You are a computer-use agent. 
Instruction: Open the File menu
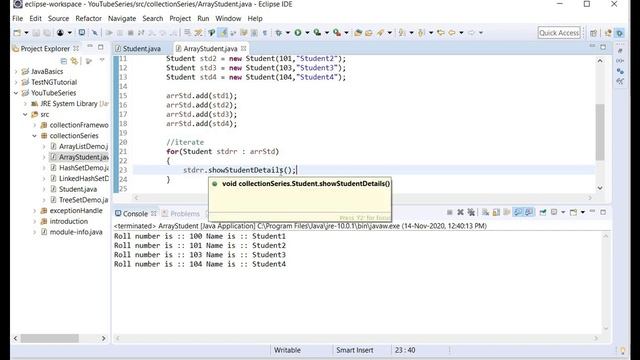pyautogui.click(x=18, y=18)
